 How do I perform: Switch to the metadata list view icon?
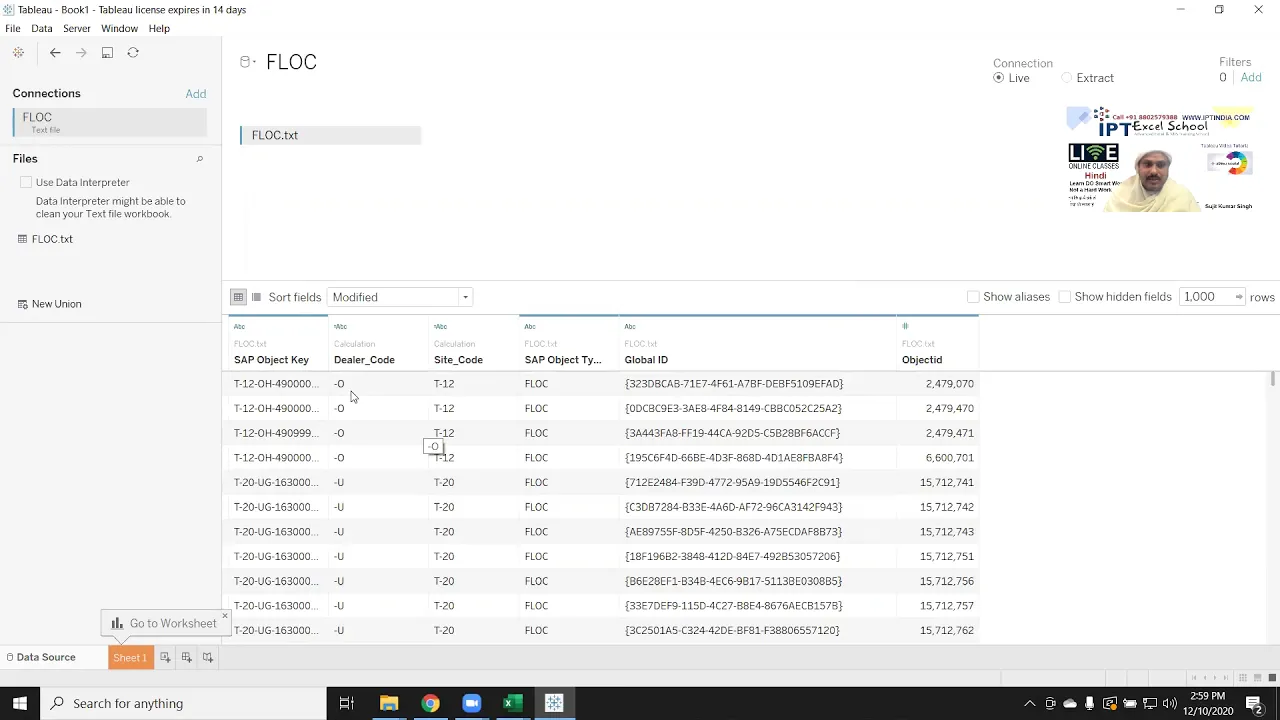tap(256, 297)
